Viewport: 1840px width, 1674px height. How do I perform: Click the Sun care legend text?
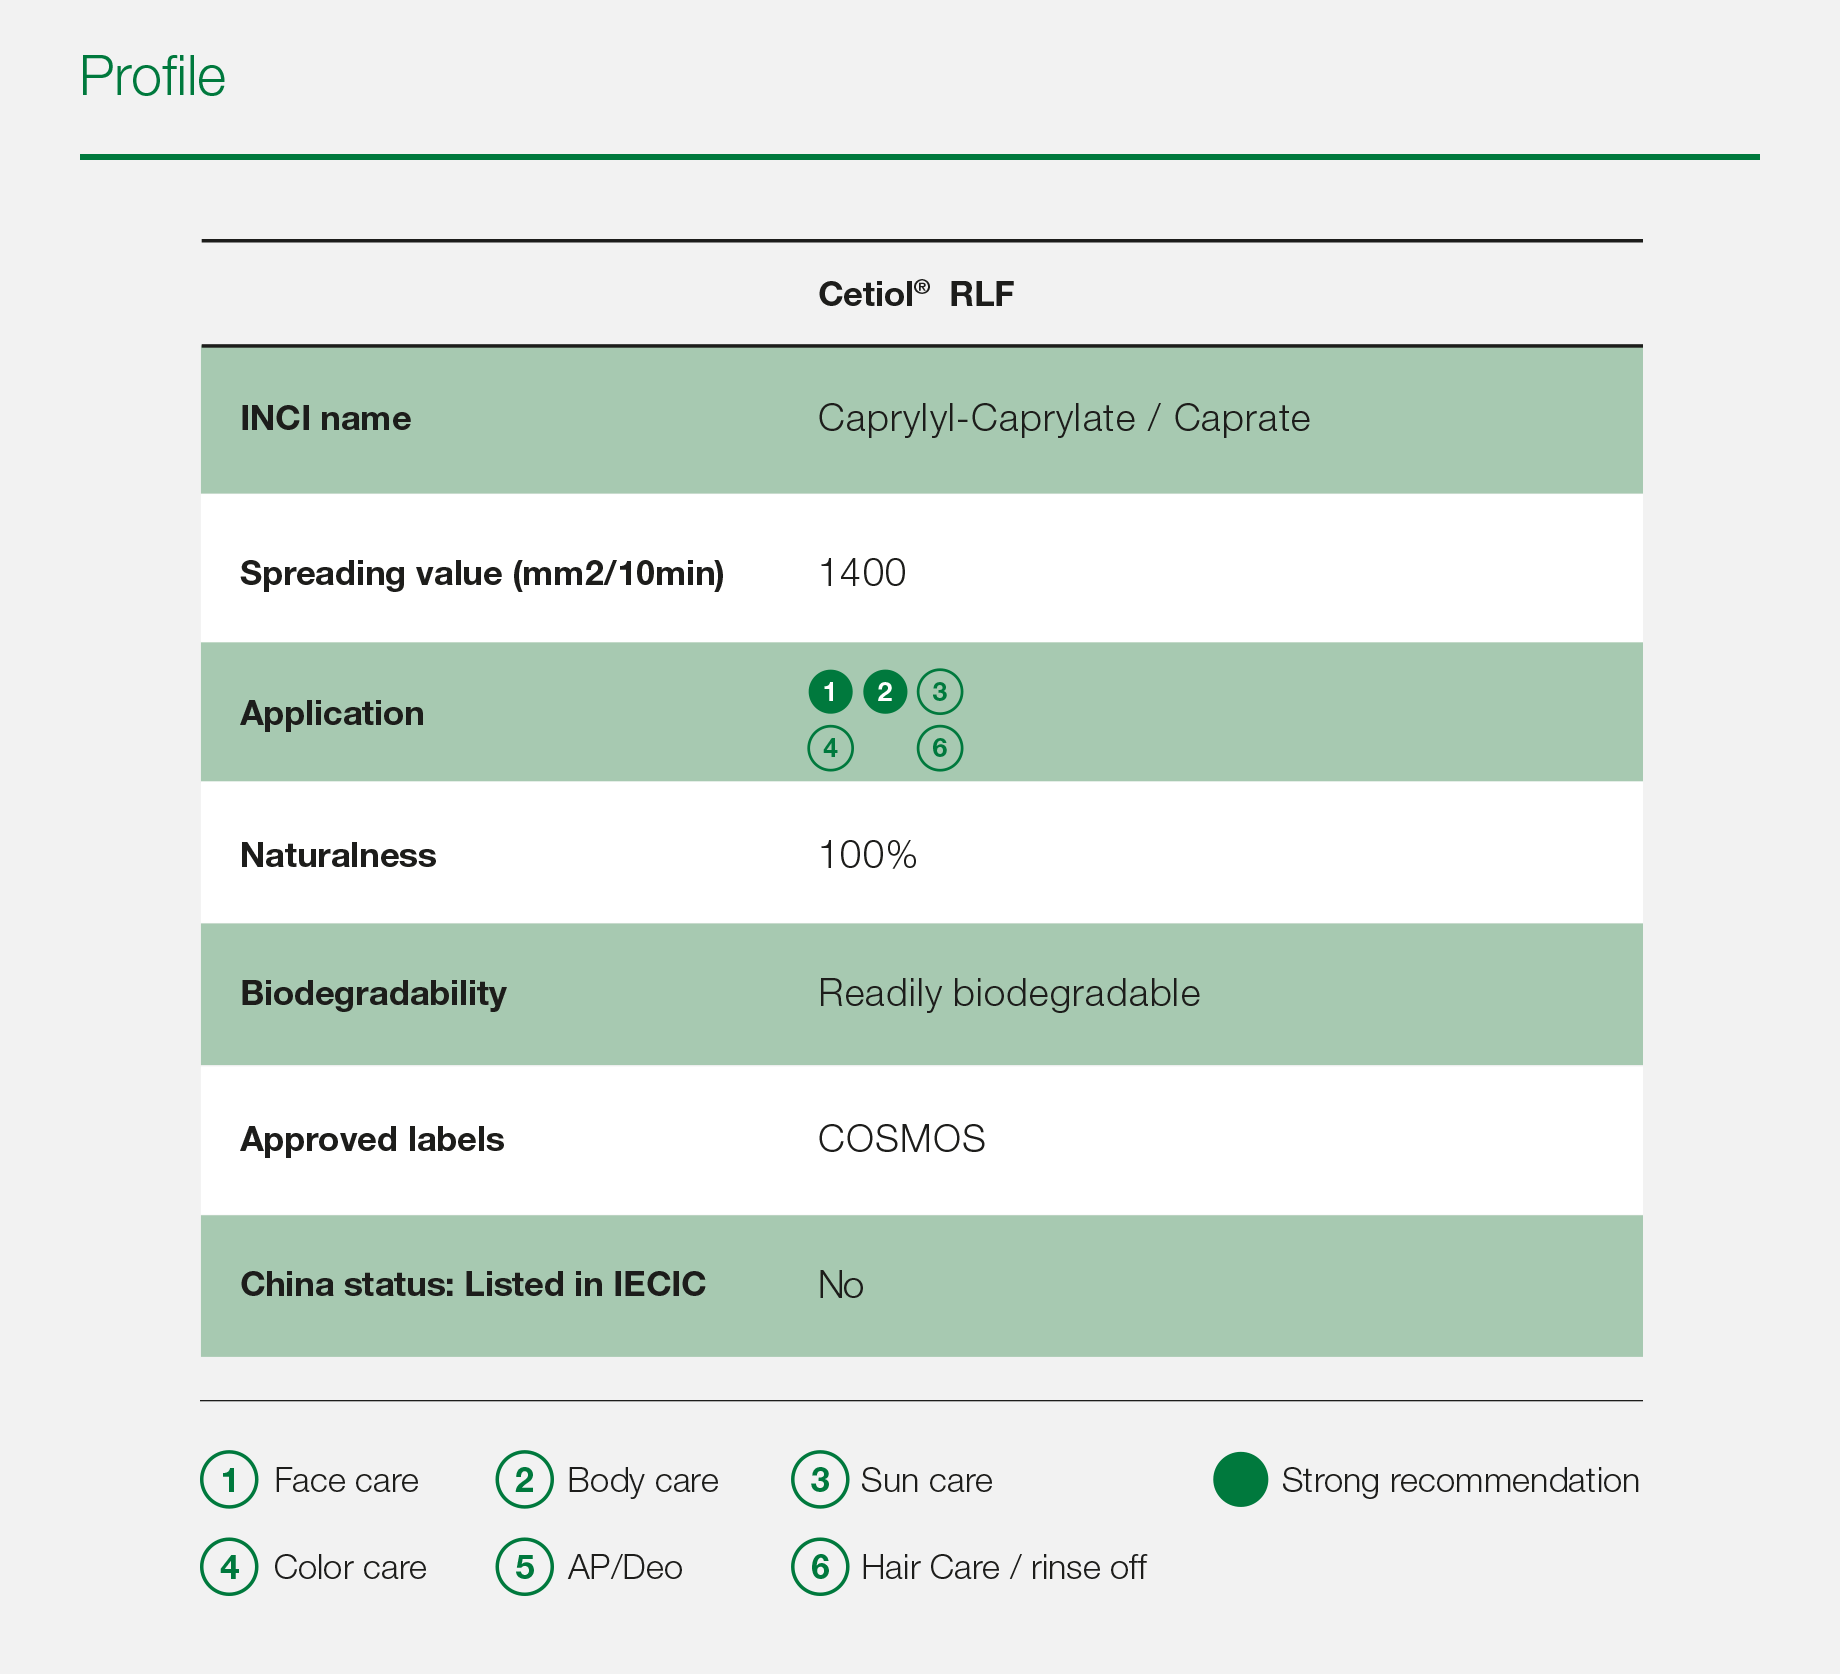click(927, 1480)
